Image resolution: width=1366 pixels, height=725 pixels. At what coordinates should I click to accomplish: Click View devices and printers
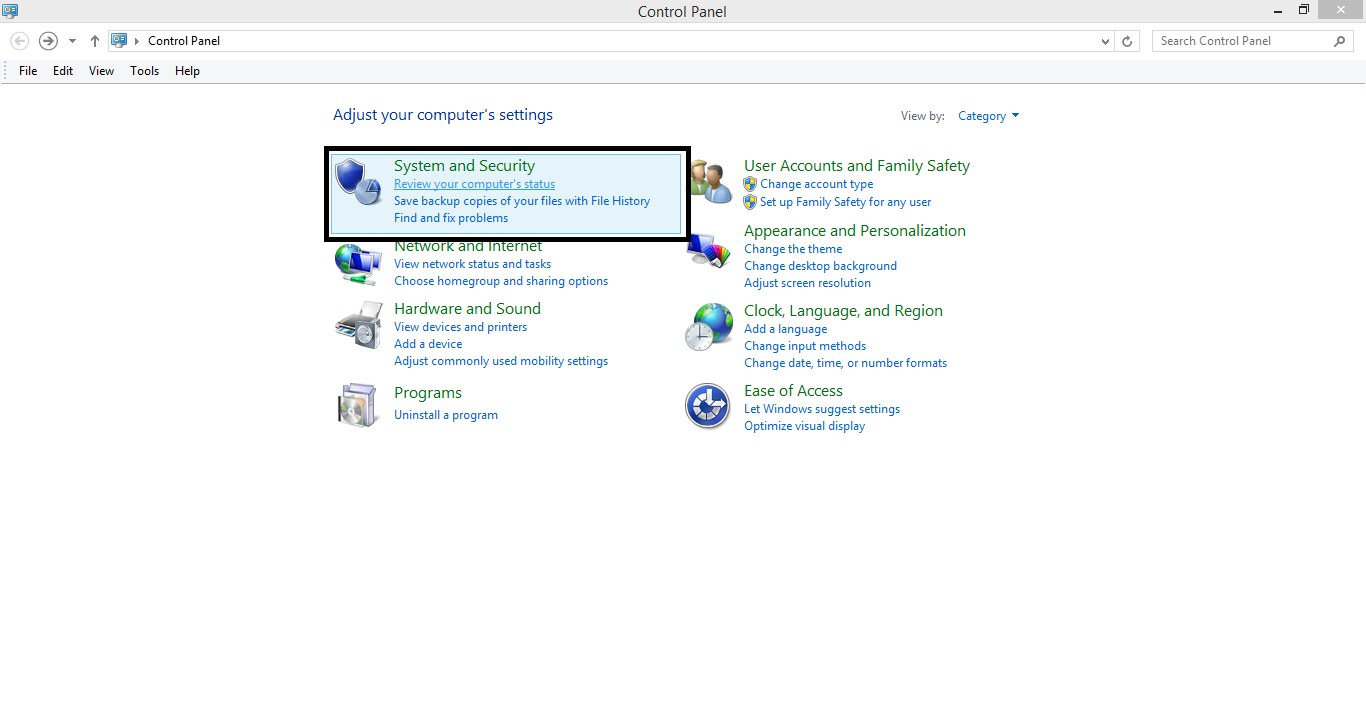tap(460, 327)
